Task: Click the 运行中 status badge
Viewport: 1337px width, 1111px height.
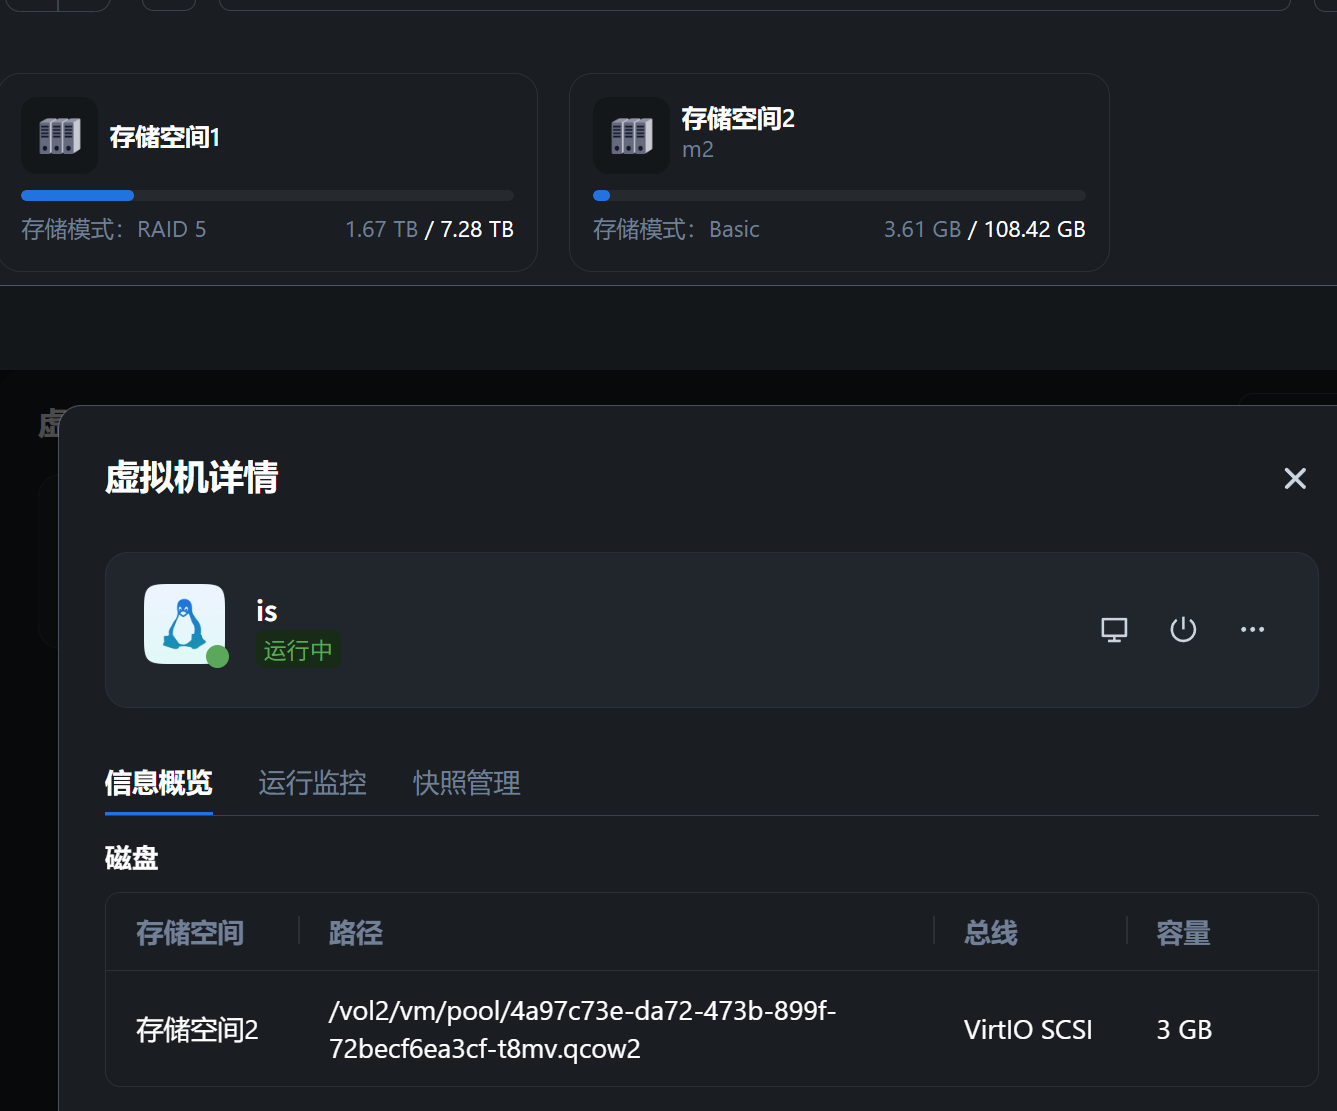Action: click(x=298, y=651)
